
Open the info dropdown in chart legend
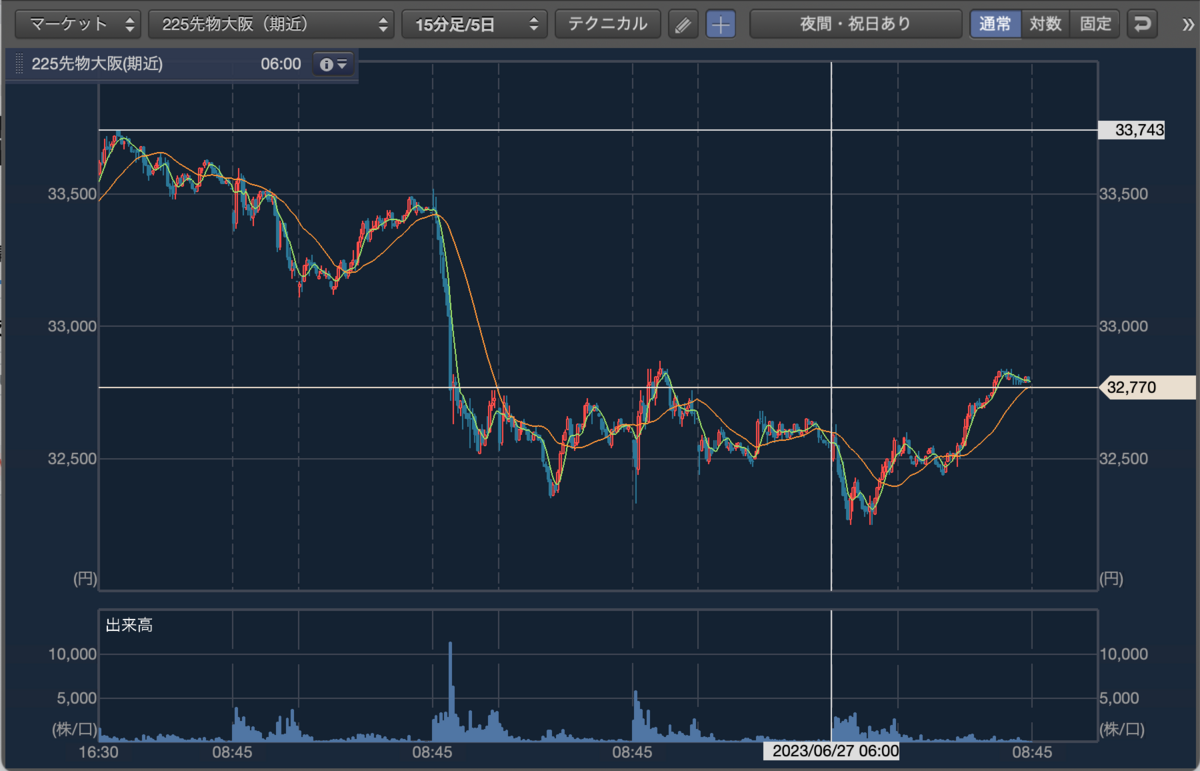pos(333,64)
